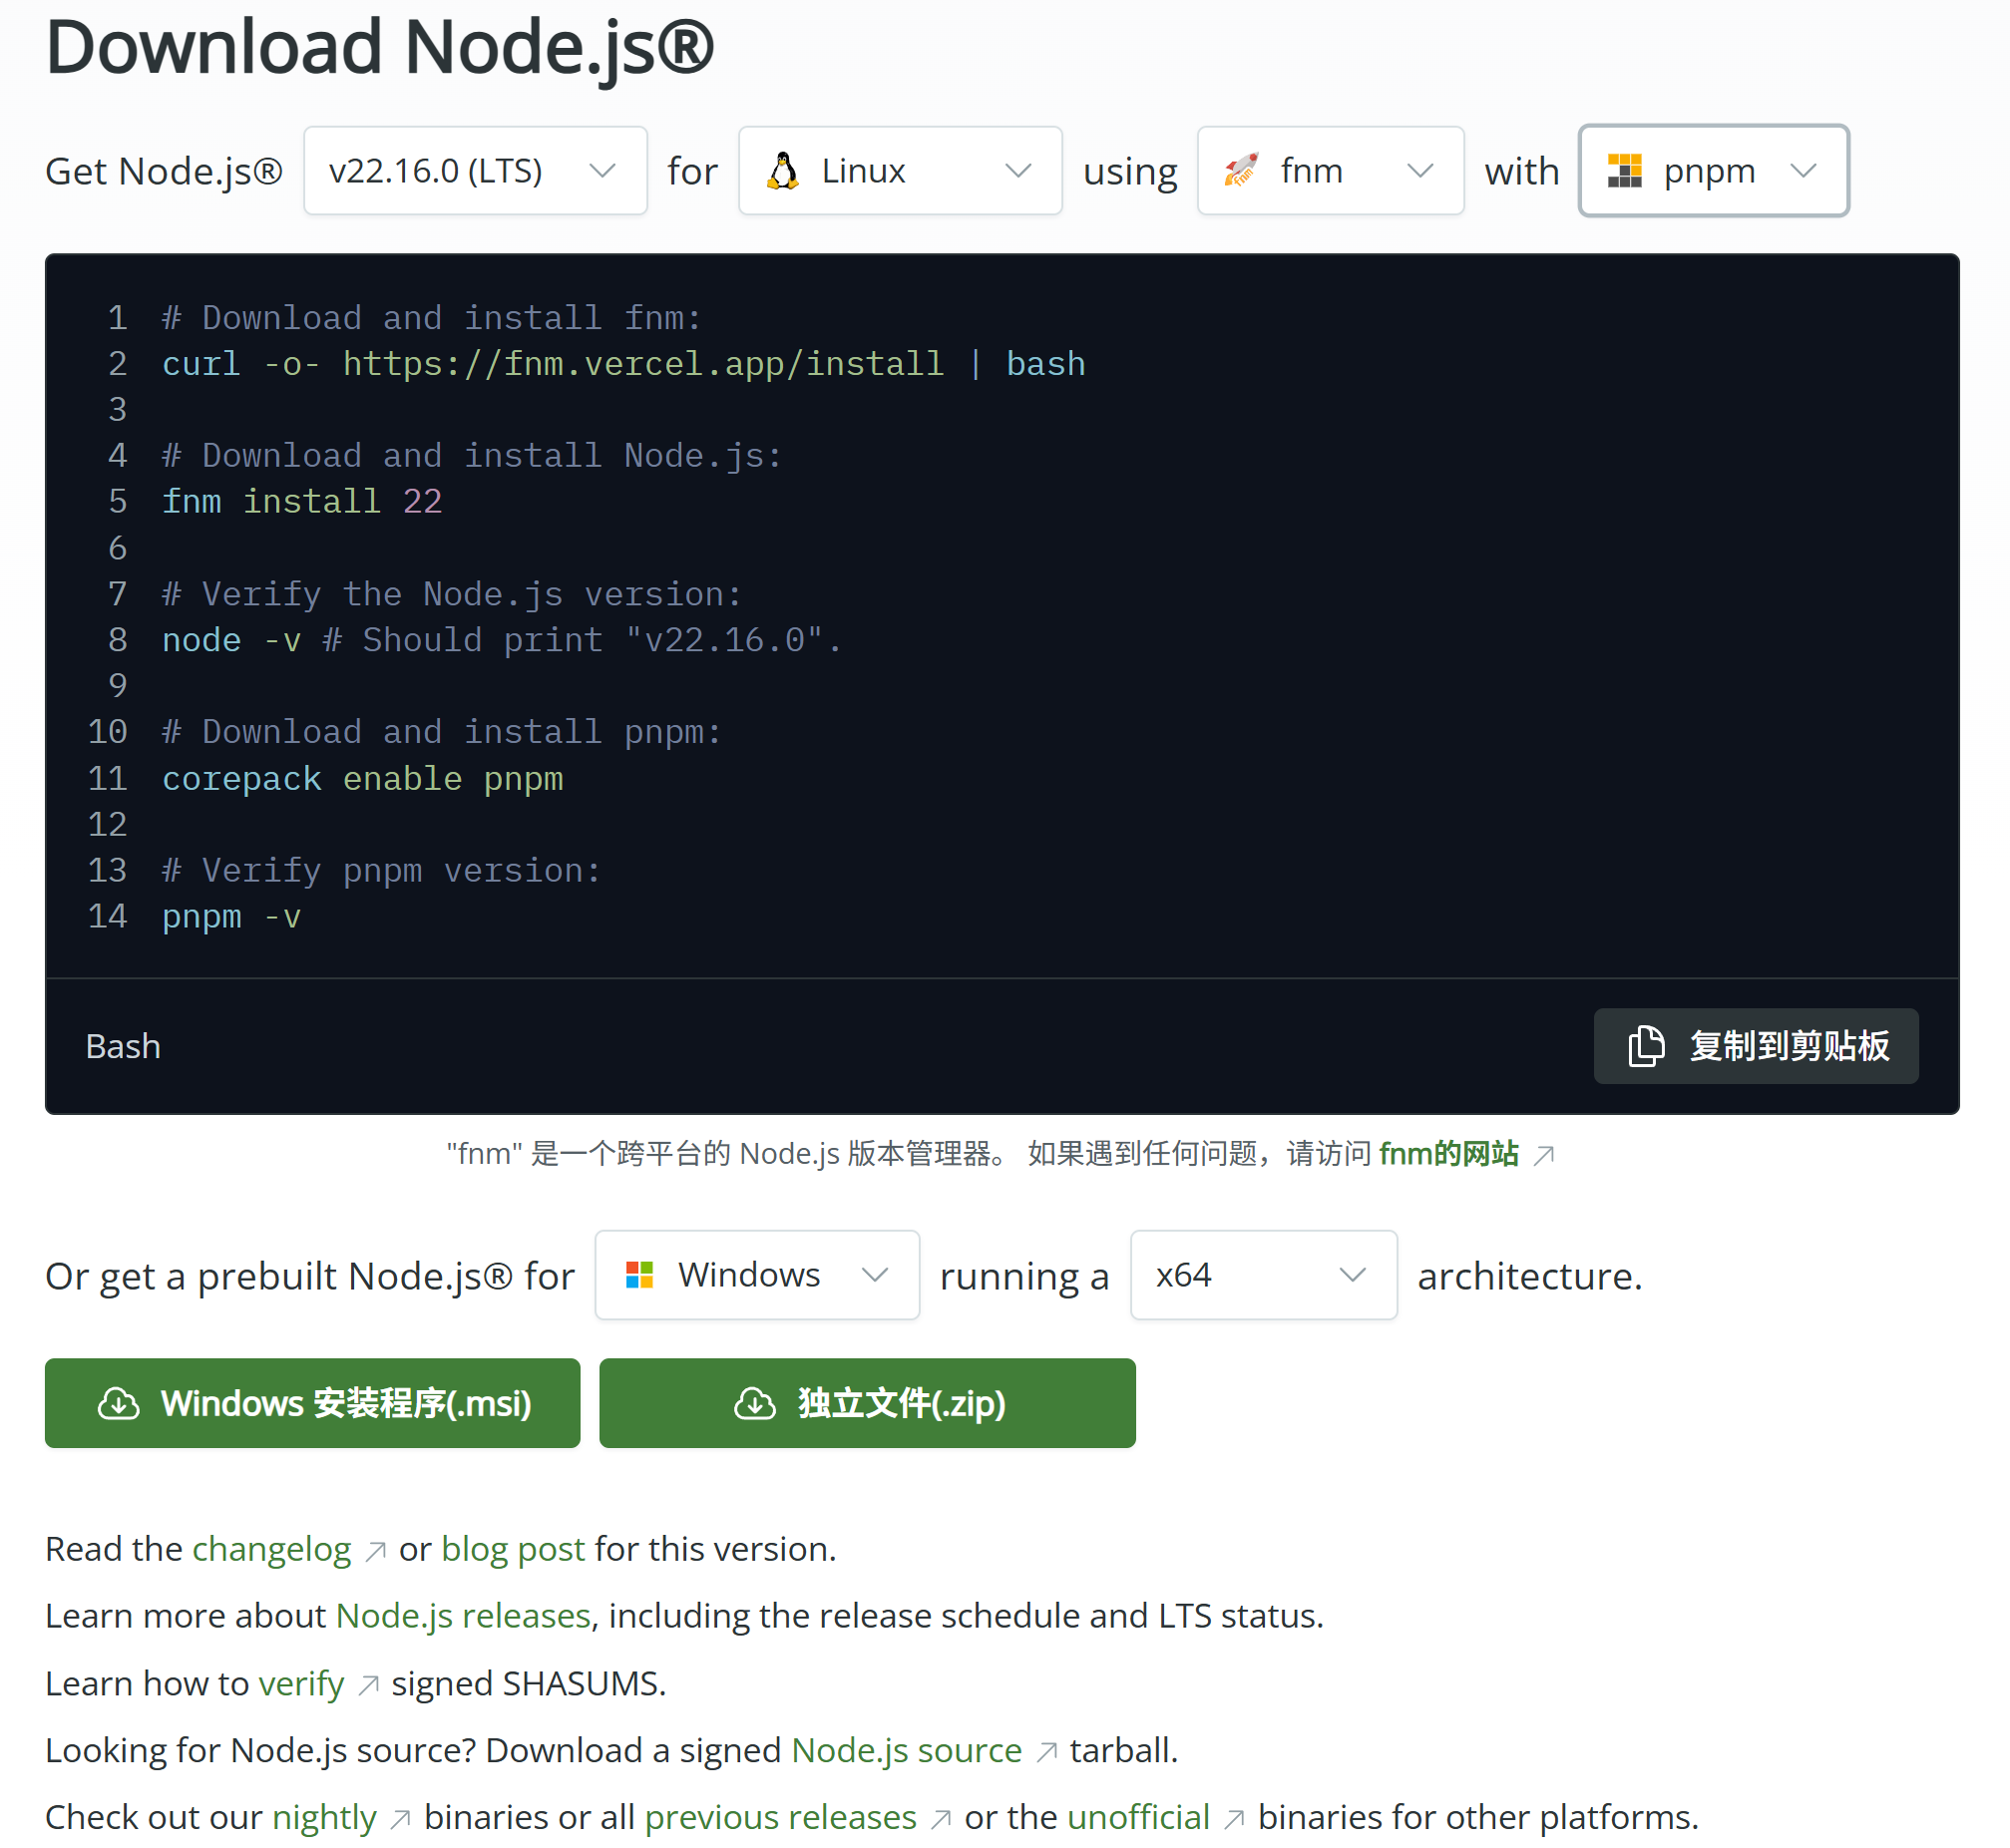Open the Node.js source link
Image resolution: width=2010 pixels, height=1848 pixels.
coord(906,1751)
